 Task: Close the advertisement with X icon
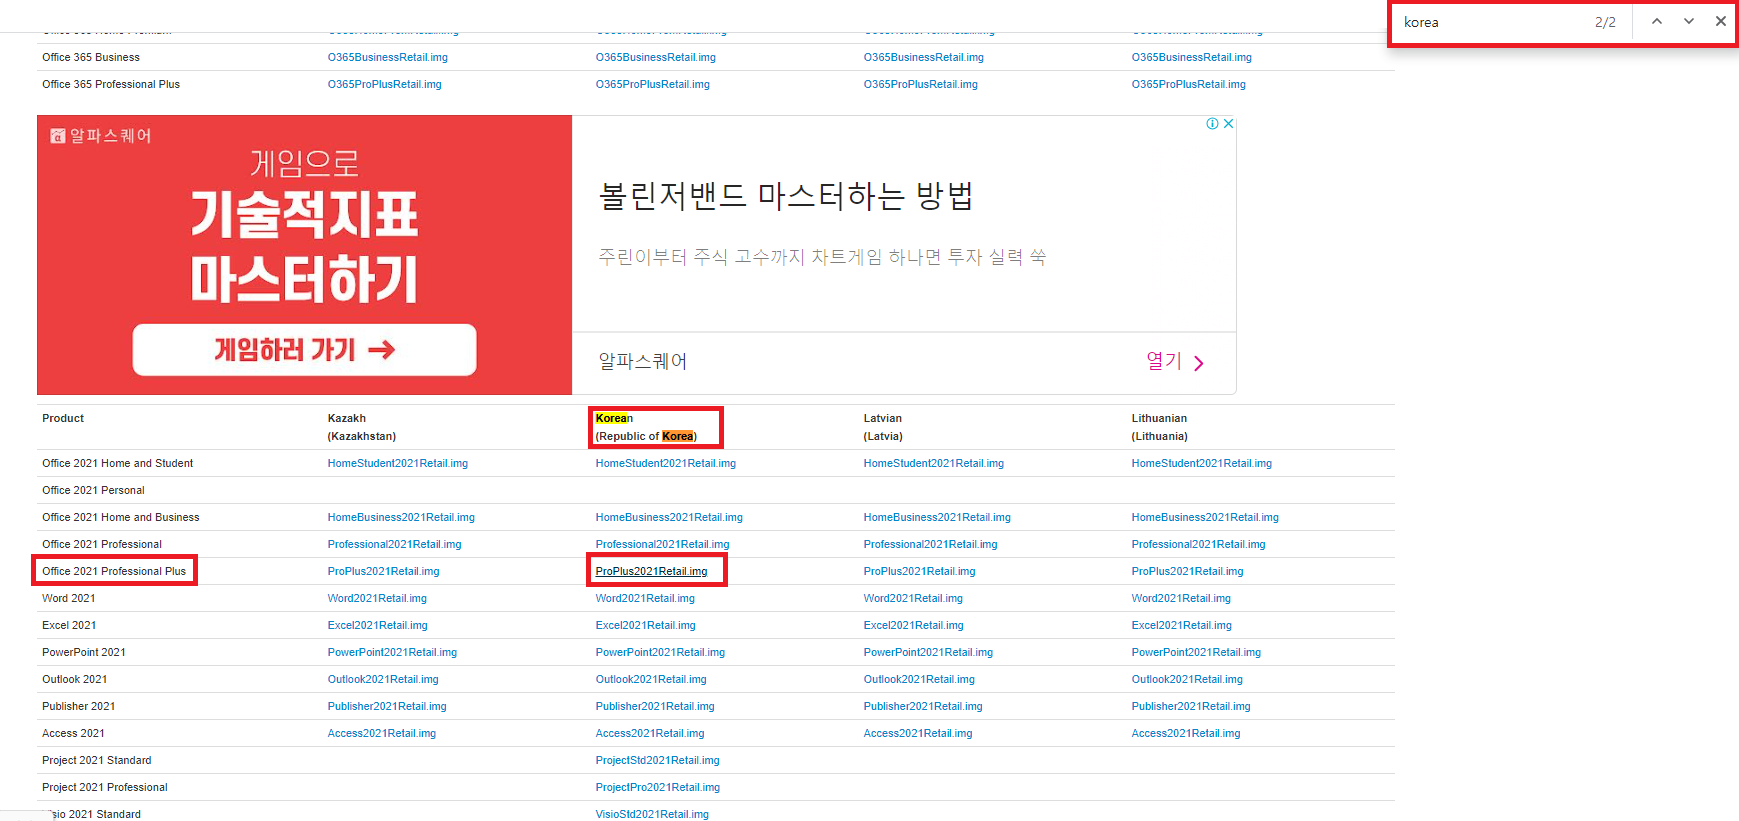[x=1228, y=124]
